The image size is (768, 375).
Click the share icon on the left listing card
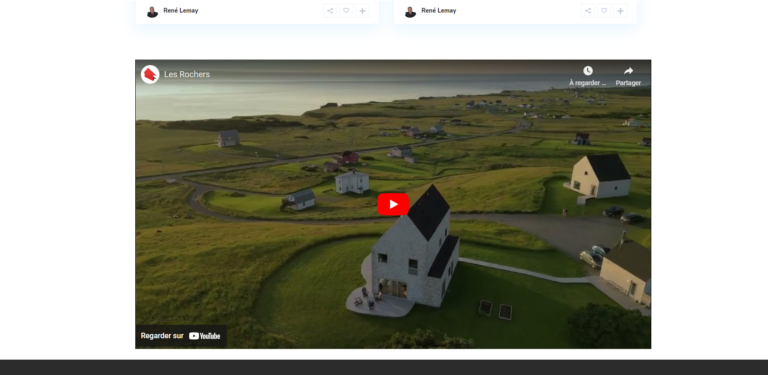[x=330, y=11]
